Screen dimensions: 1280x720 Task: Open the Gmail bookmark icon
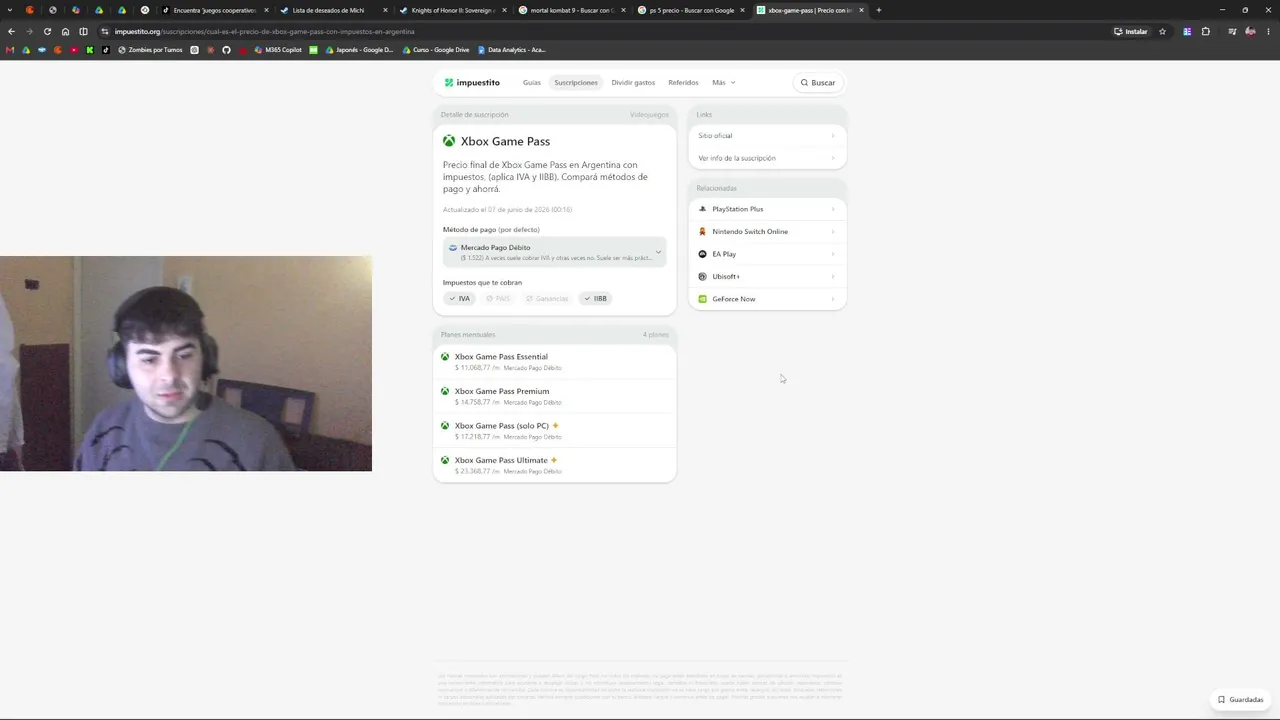tap(10, 50)
